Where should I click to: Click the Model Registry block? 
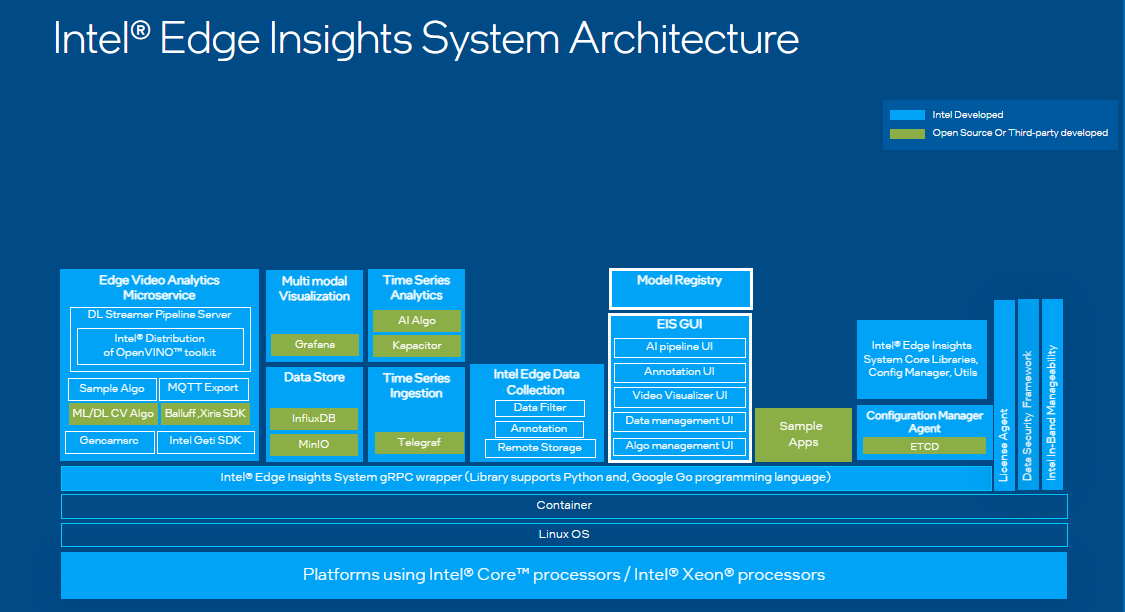[x=680, y=289]
